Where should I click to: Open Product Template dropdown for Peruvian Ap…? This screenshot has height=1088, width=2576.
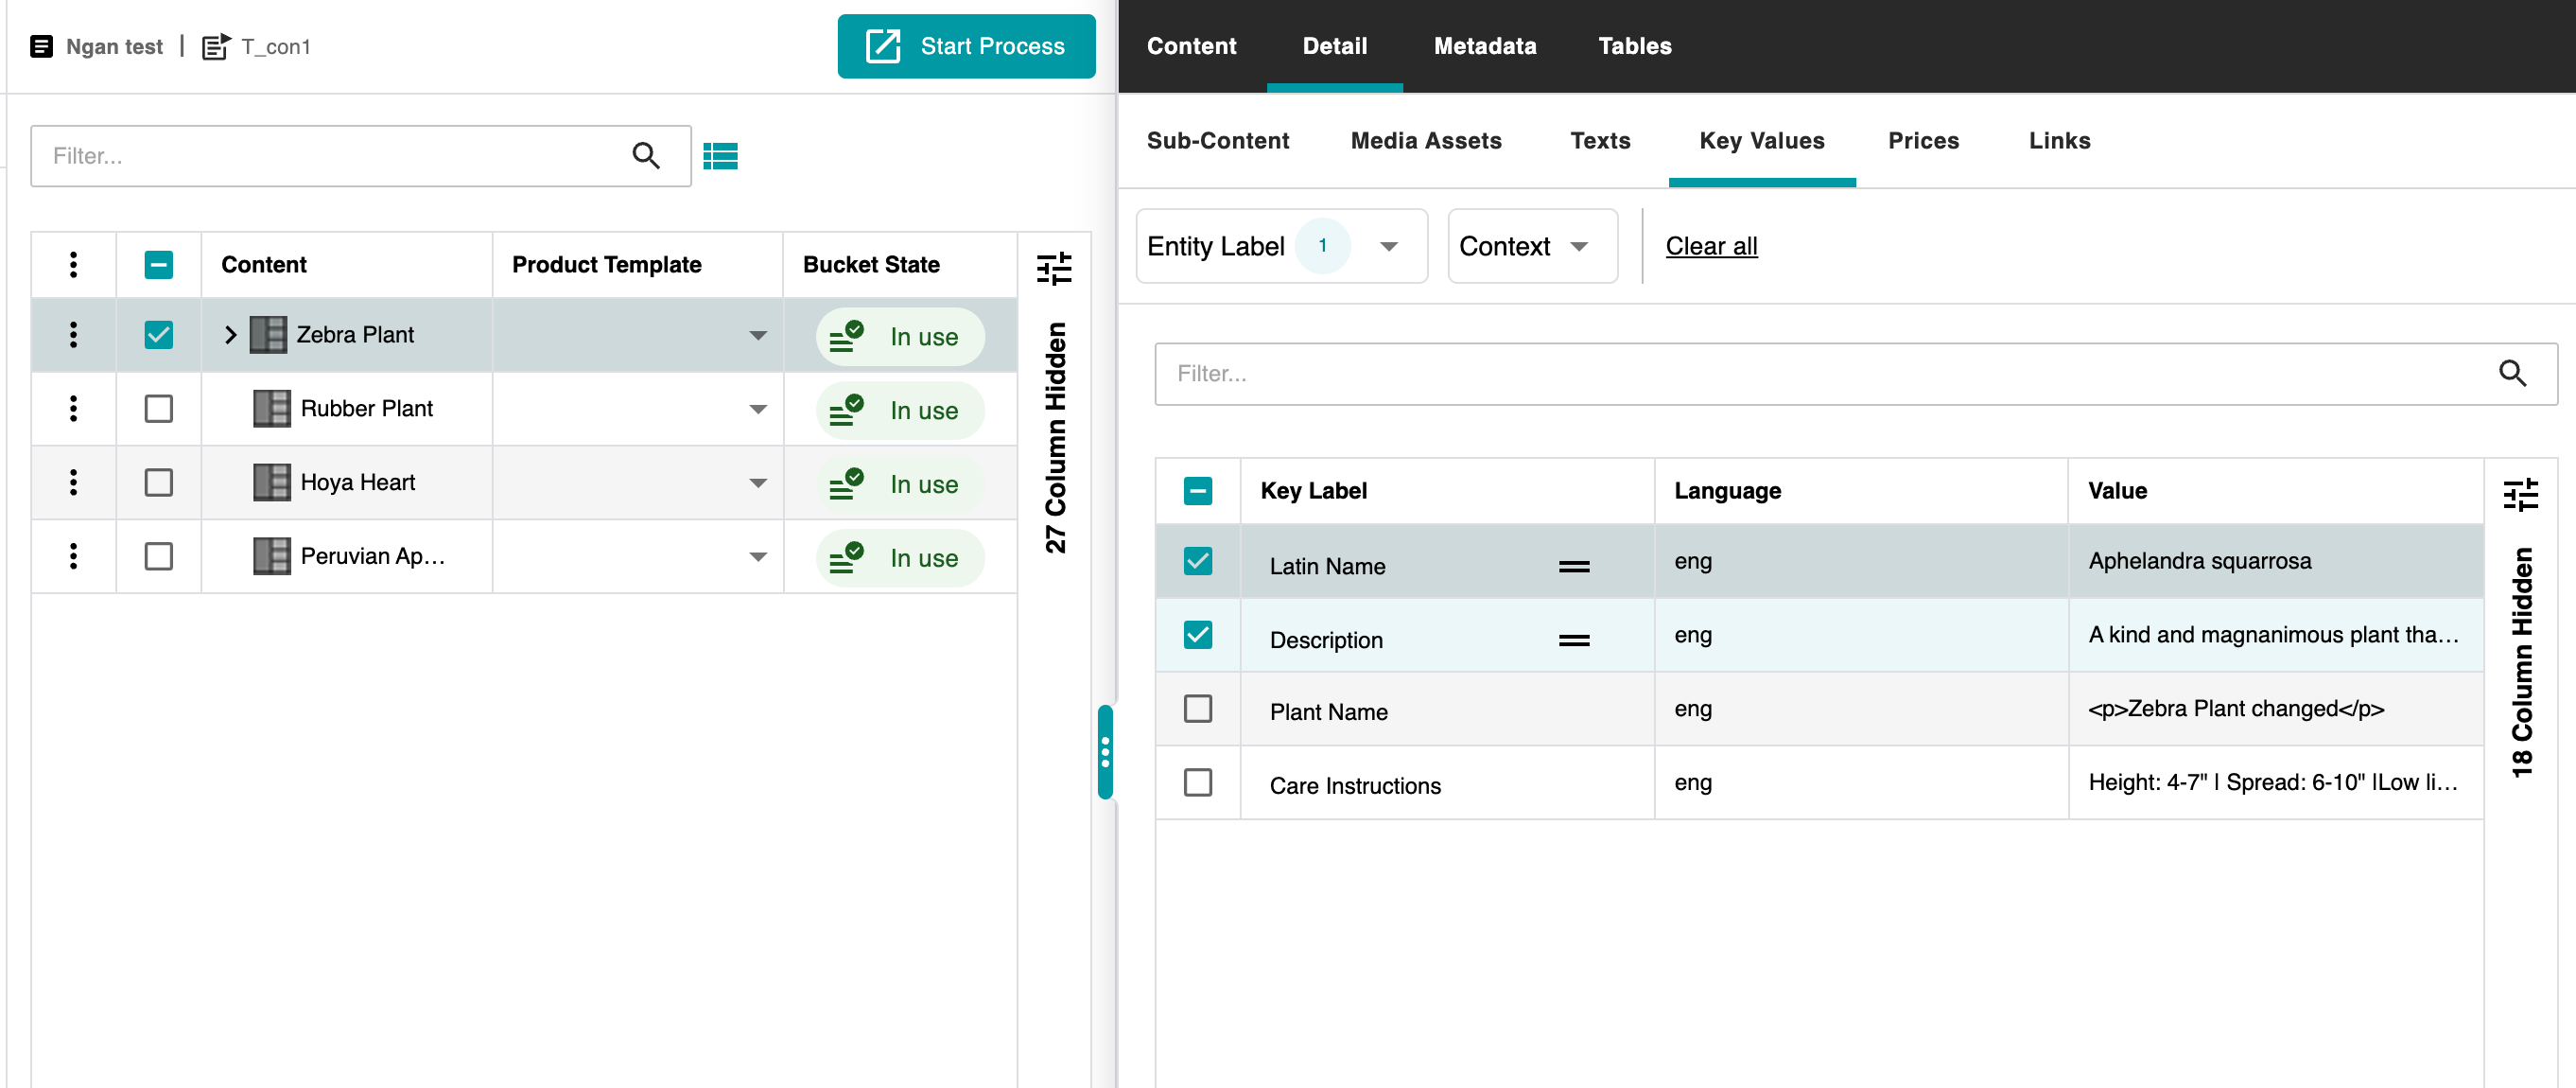758,557
